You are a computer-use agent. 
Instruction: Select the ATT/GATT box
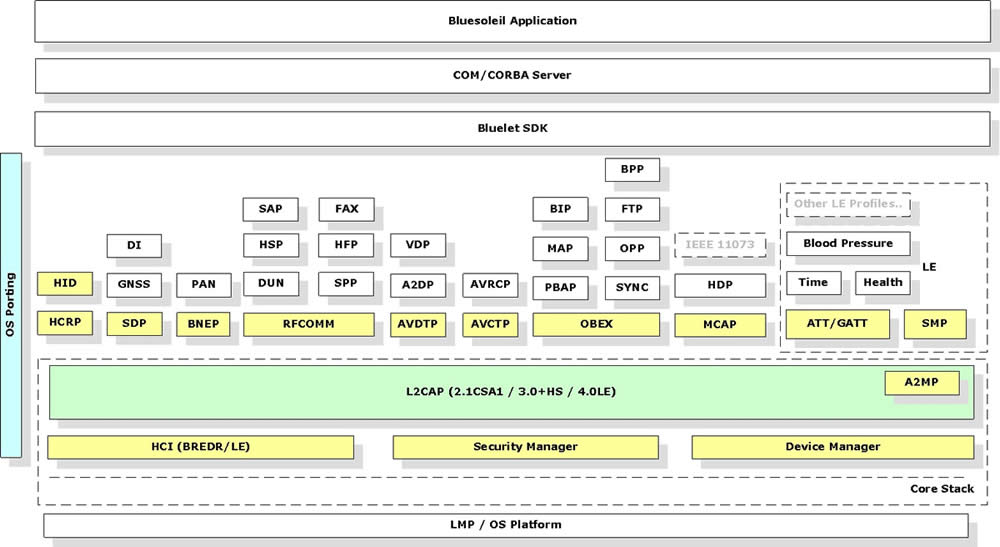(837, 324)
